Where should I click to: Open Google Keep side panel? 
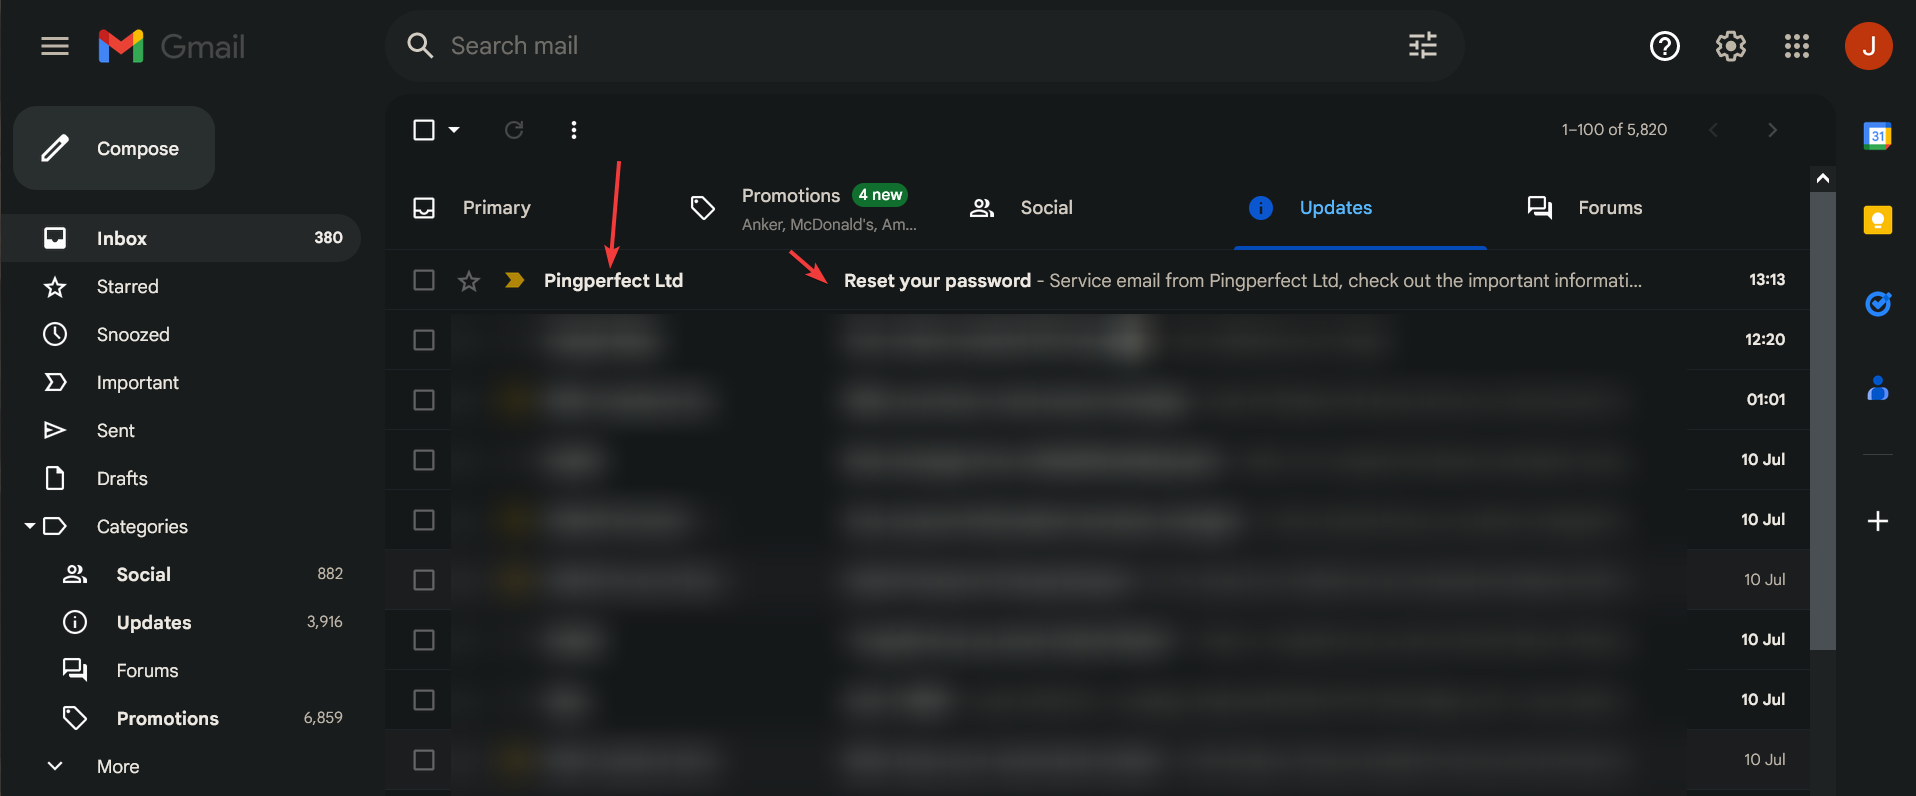[x=1877, y=220]
